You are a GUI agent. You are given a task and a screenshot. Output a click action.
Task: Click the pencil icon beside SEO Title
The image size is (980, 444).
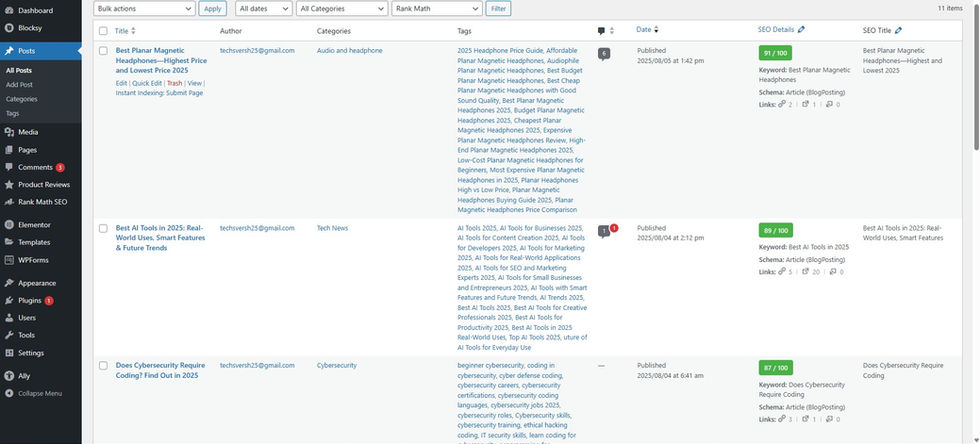[x=899, y=30]
